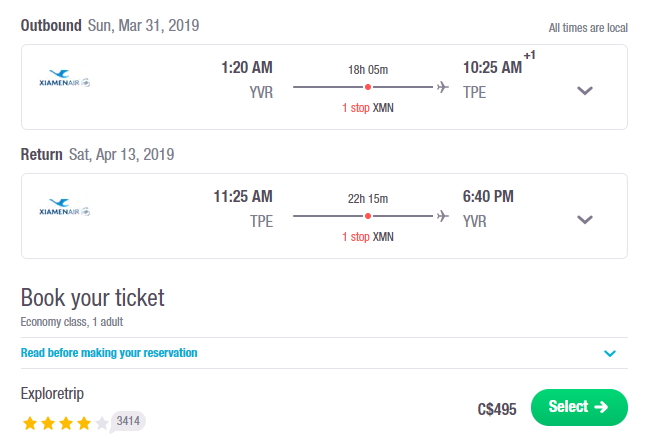Click the Xiamen Air logo on return flight
655x444 pixels.
64,208
